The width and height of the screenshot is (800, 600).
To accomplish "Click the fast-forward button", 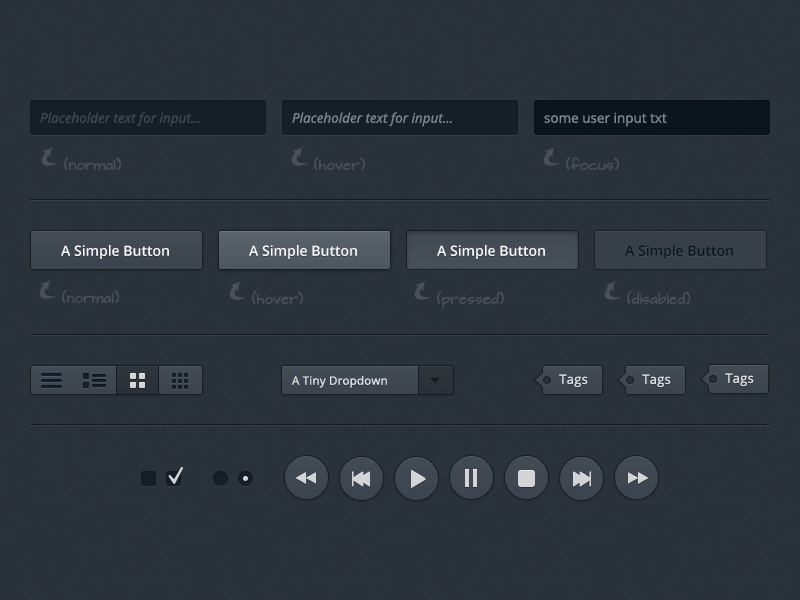I will point(636,478).
